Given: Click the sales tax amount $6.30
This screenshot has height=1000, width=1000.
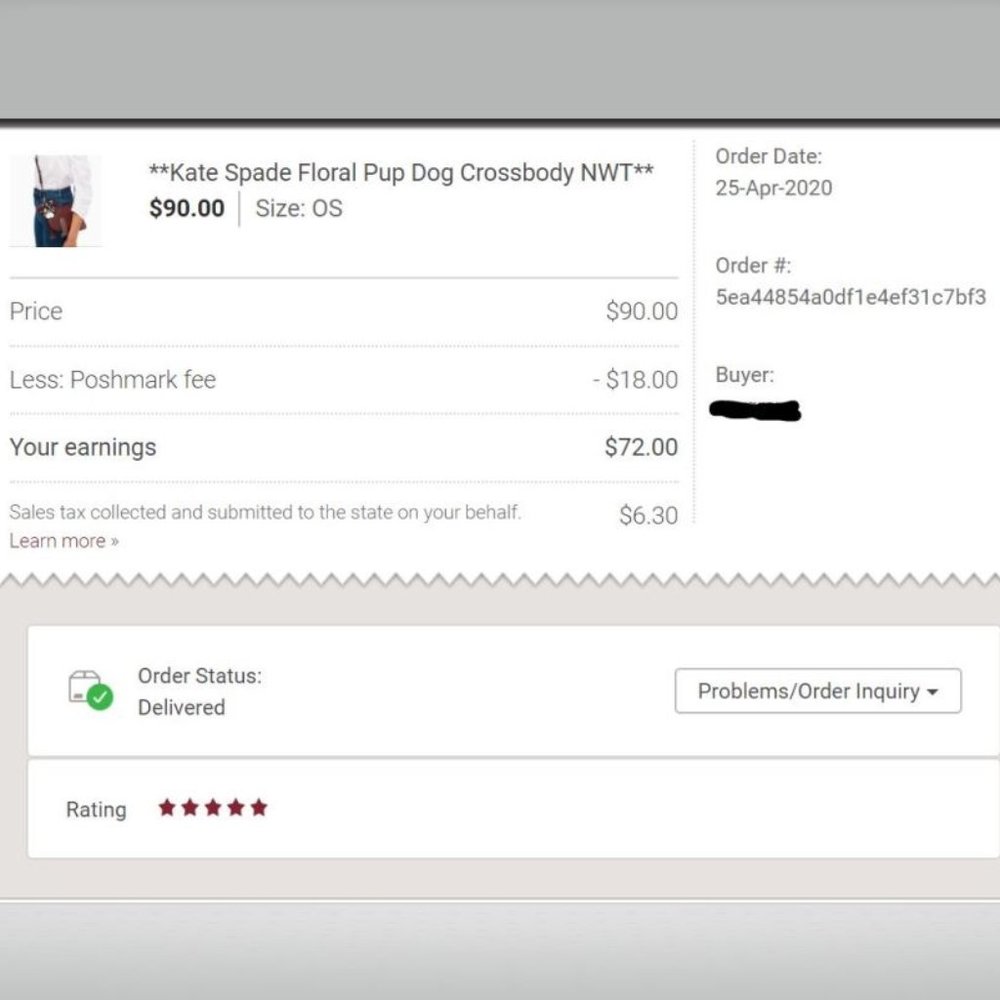Looking at the screenshot, I should [x=648, y=515].
